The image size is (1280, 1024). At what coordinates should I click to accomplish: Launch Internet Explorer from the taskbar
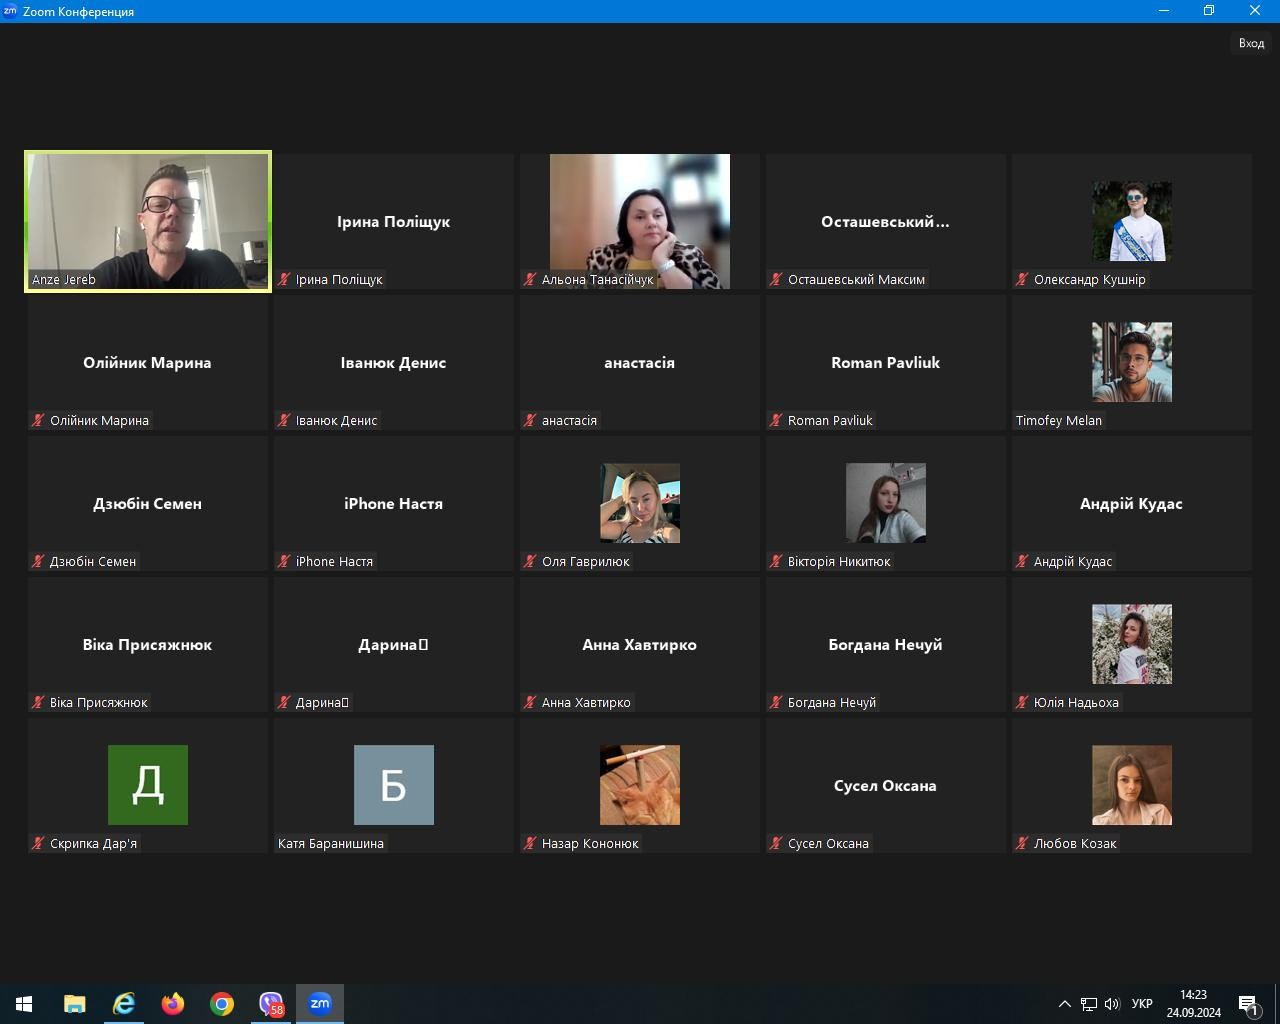pyautogui.click(x=124, y=1003)
